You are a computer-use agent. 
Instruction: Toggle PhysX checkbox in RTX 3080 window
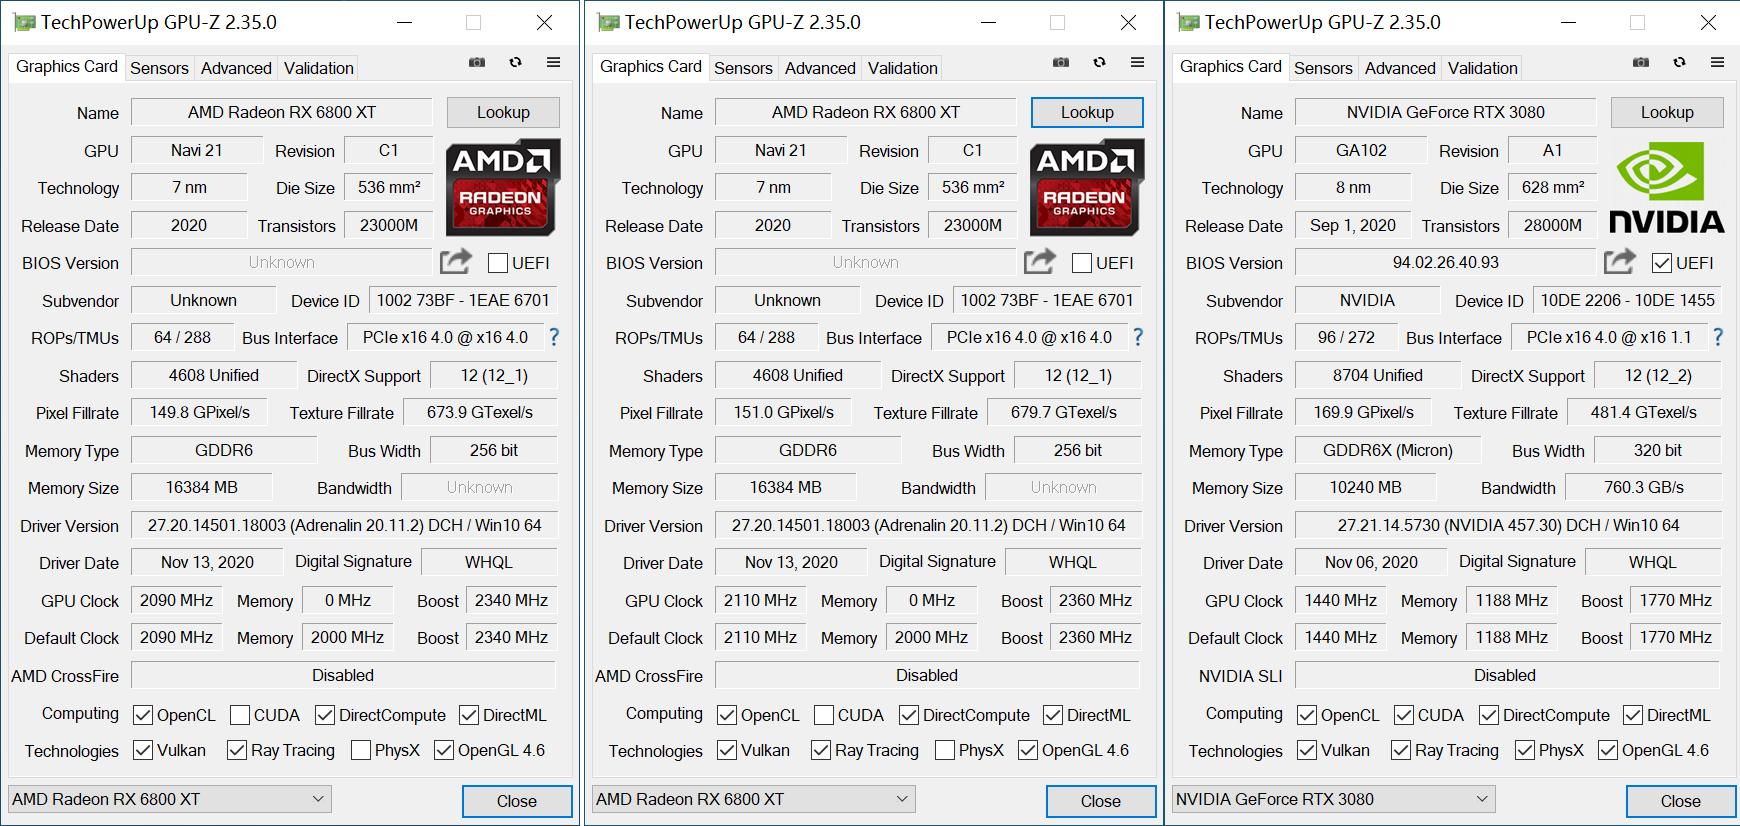coord(1525,750)
